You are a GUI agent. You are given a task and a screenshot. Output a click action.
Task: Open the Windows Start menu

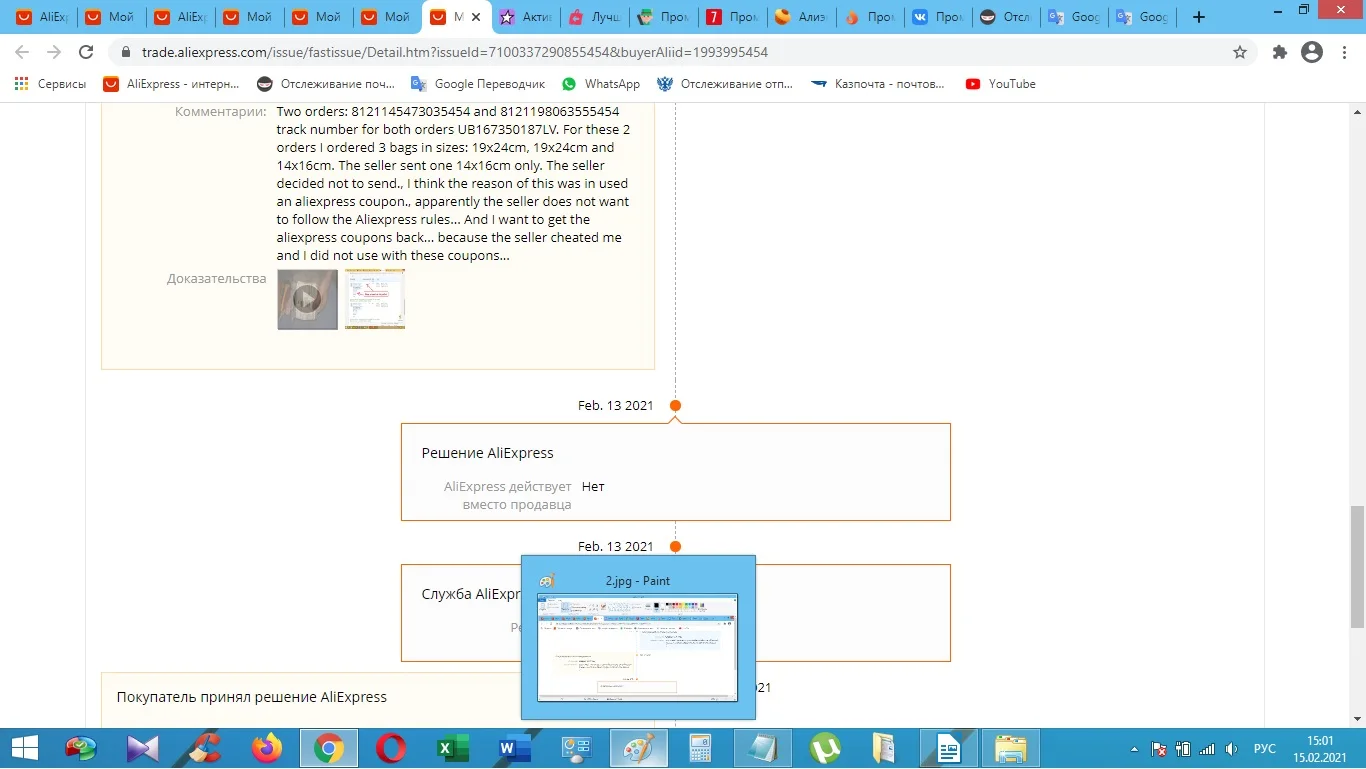(x=24, y=748)
